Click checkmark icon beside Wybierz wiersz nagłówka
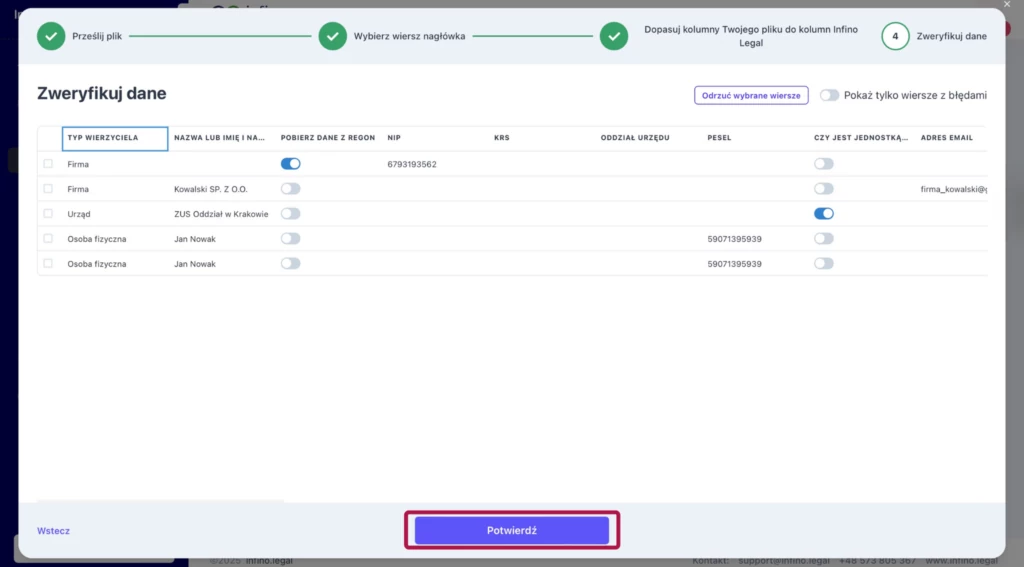The height and width of the screenshot is (567, 1024). point(332,36)
